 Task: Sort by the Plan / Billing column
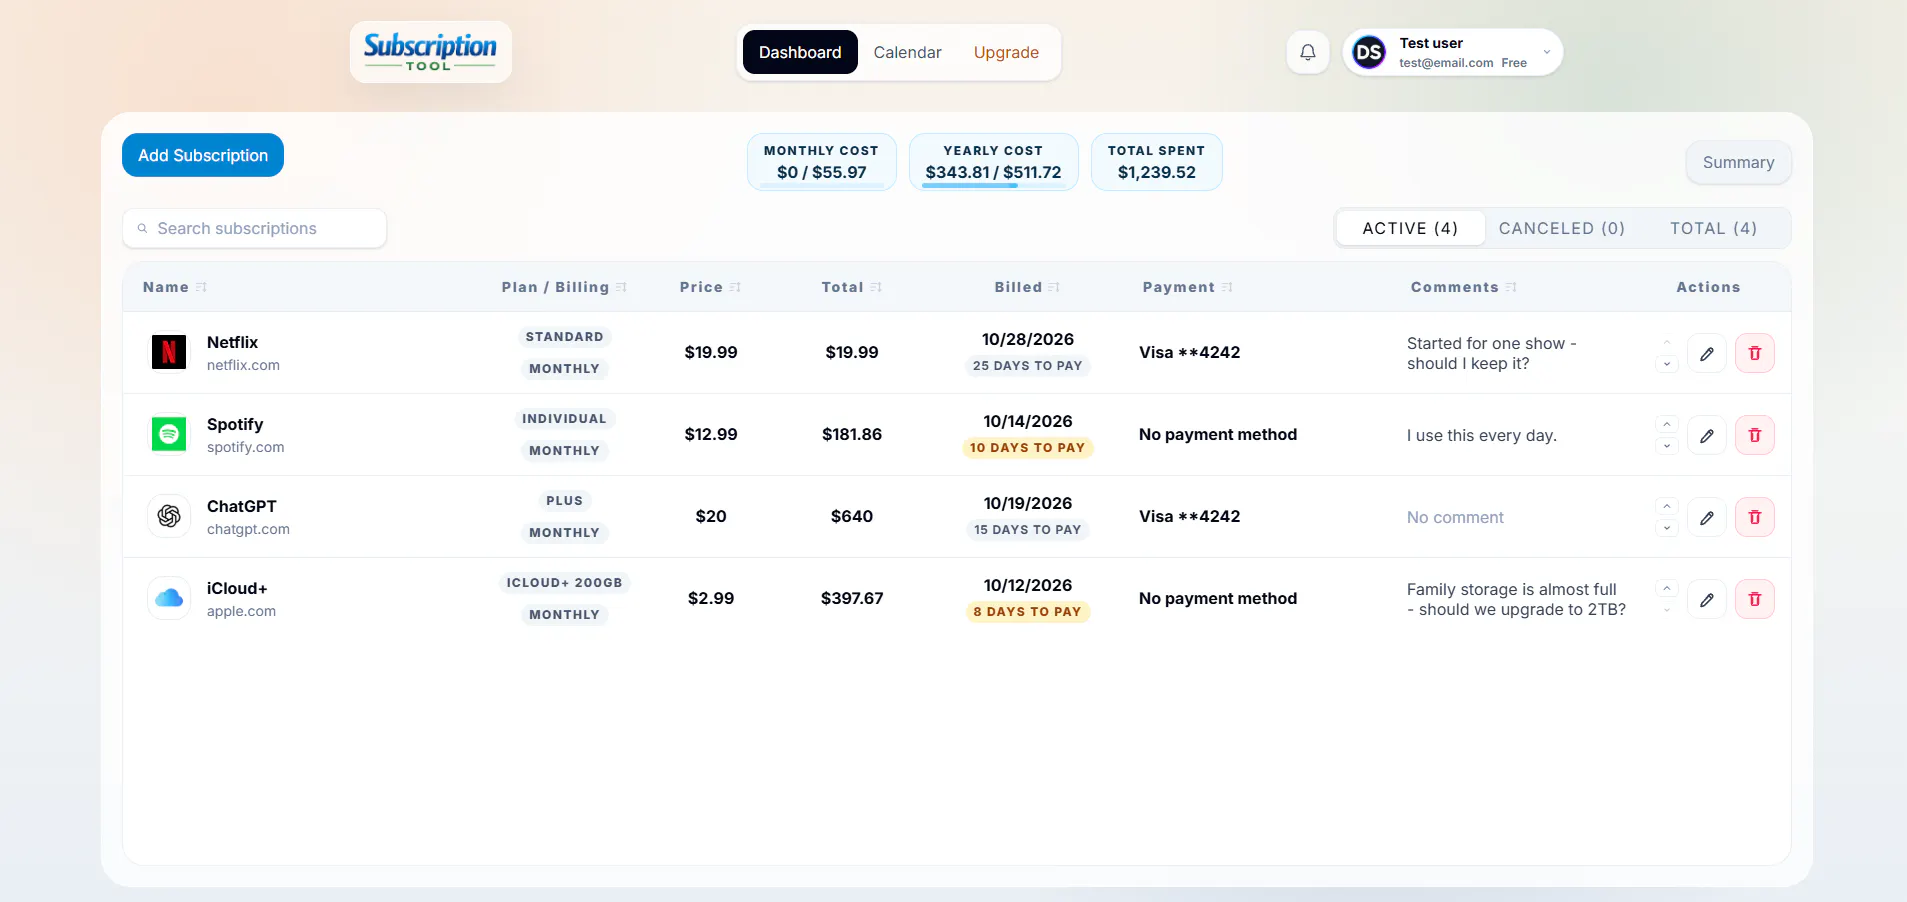pyautogui.click(x=564, y=287)
